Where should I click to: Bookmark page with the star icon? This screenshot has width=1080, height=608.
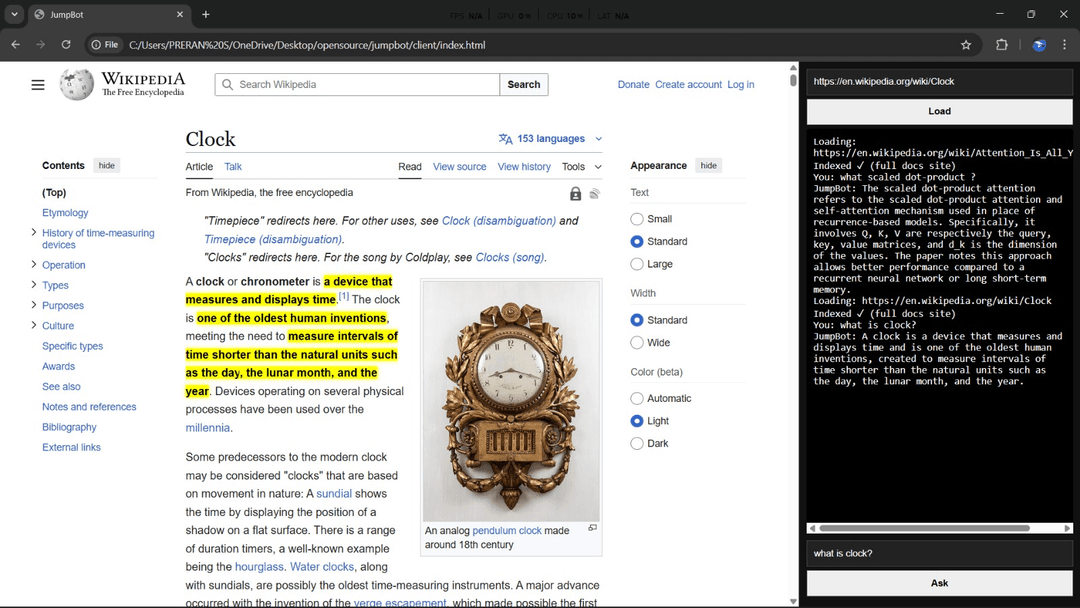click(966, 45)
